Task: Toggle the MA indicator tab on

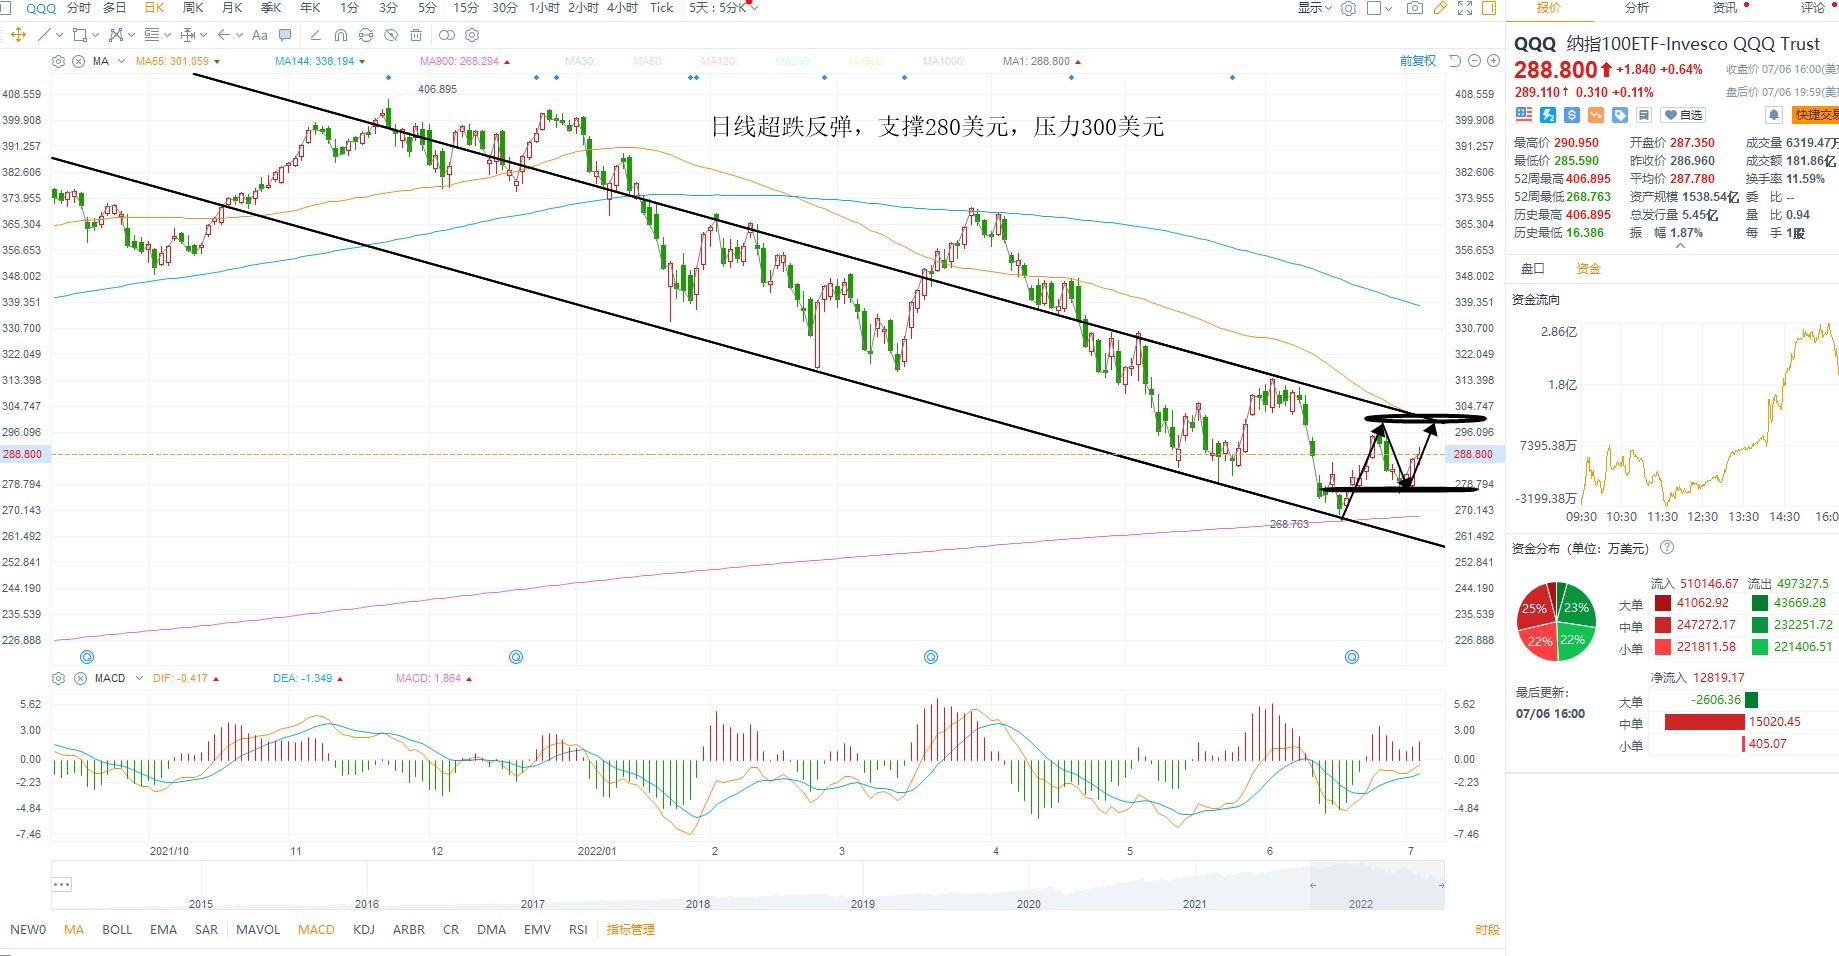Action: 74,929
